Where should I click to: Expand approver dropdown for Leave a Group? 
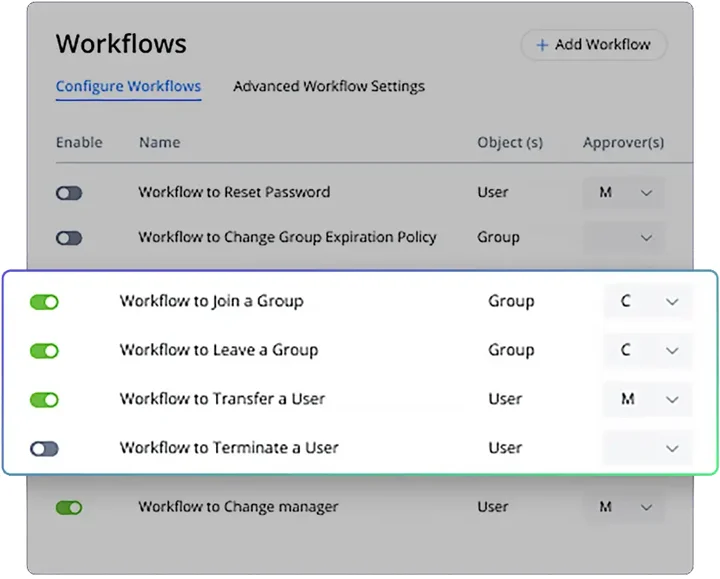647,351
